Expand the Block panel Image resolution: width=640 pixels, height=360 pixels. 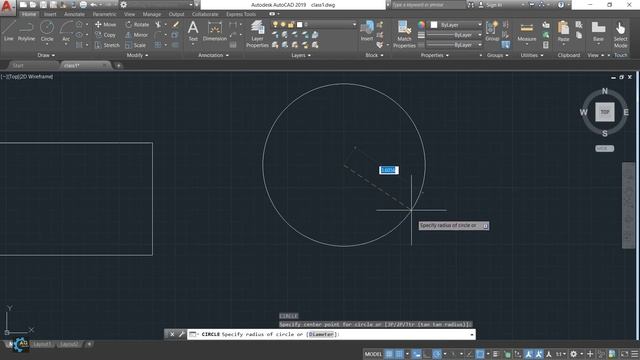[374, 55]
